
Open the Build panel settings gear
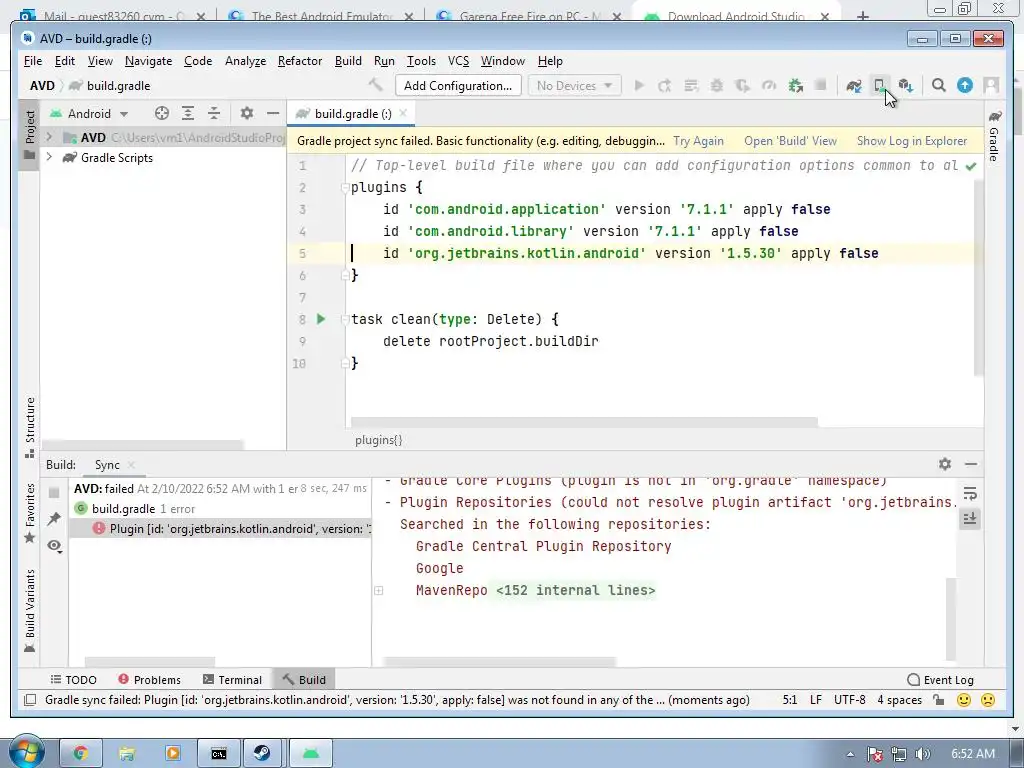[x=945, y=464]
